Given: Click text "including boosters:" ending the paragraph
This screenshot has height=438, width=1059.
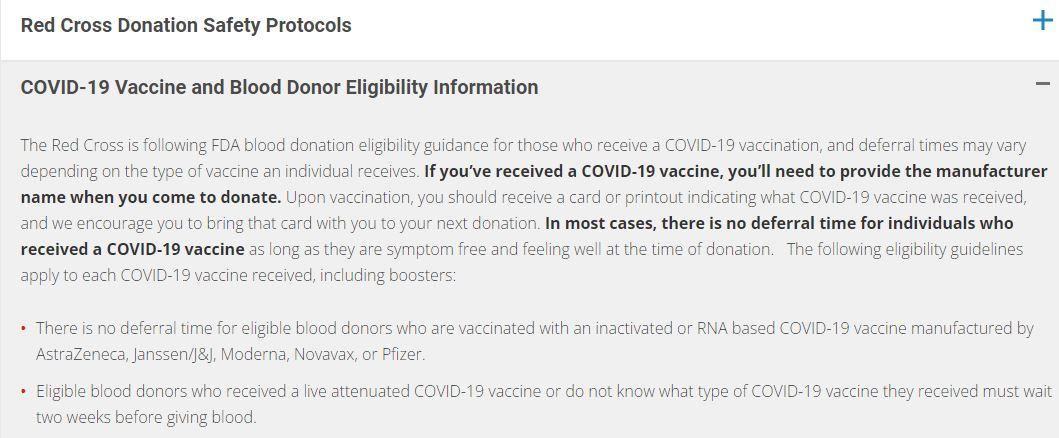Looking at the screenshot, I should pyautogui.click(x=392, y=275).
